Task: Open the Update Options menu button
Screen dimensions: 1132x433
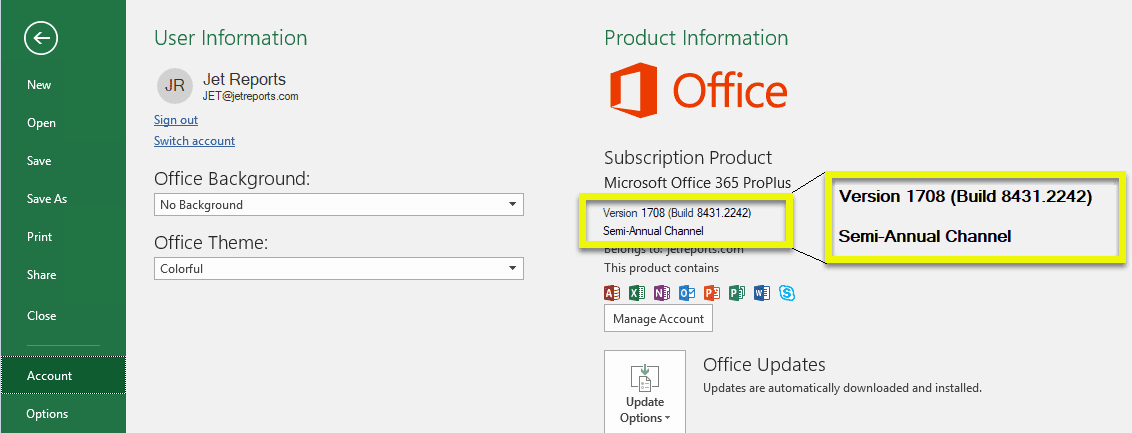Action: coord(645,392)
